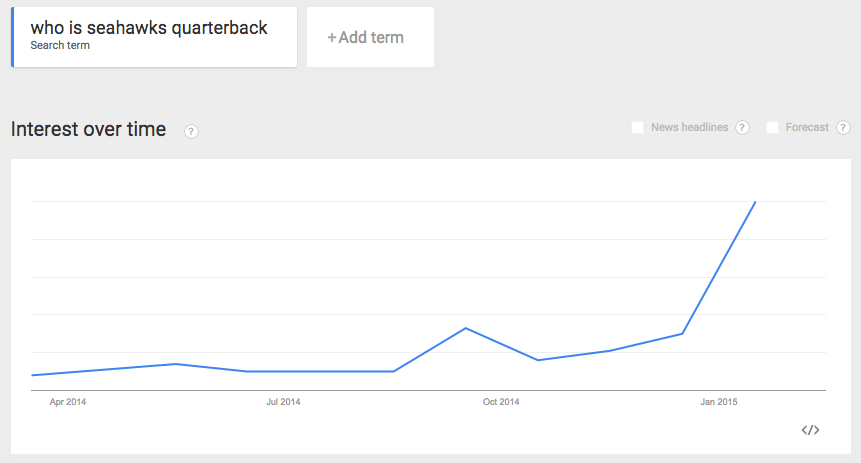Image resolution: width=861 pixels, height=463 pixels.
Task: Click the Apr 2014 axis label
Action: tap(68, 402)
